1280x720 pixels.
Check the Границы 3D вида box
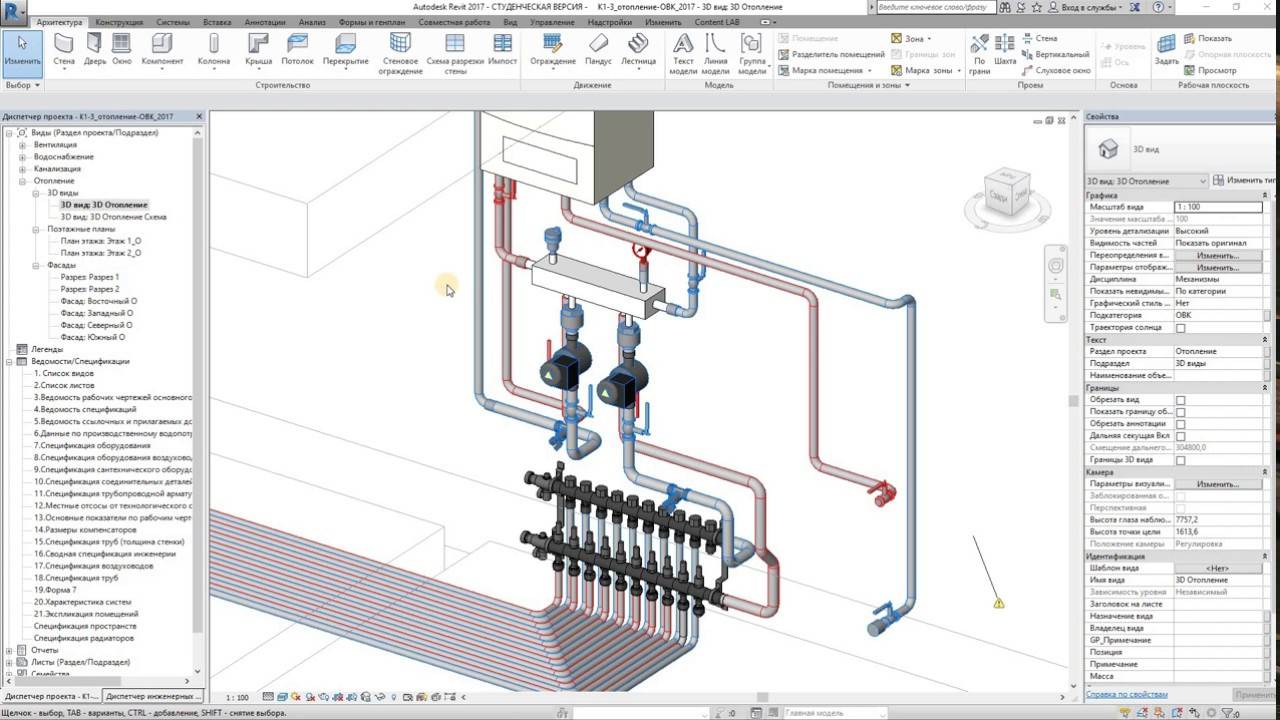tap(1180, 460)
